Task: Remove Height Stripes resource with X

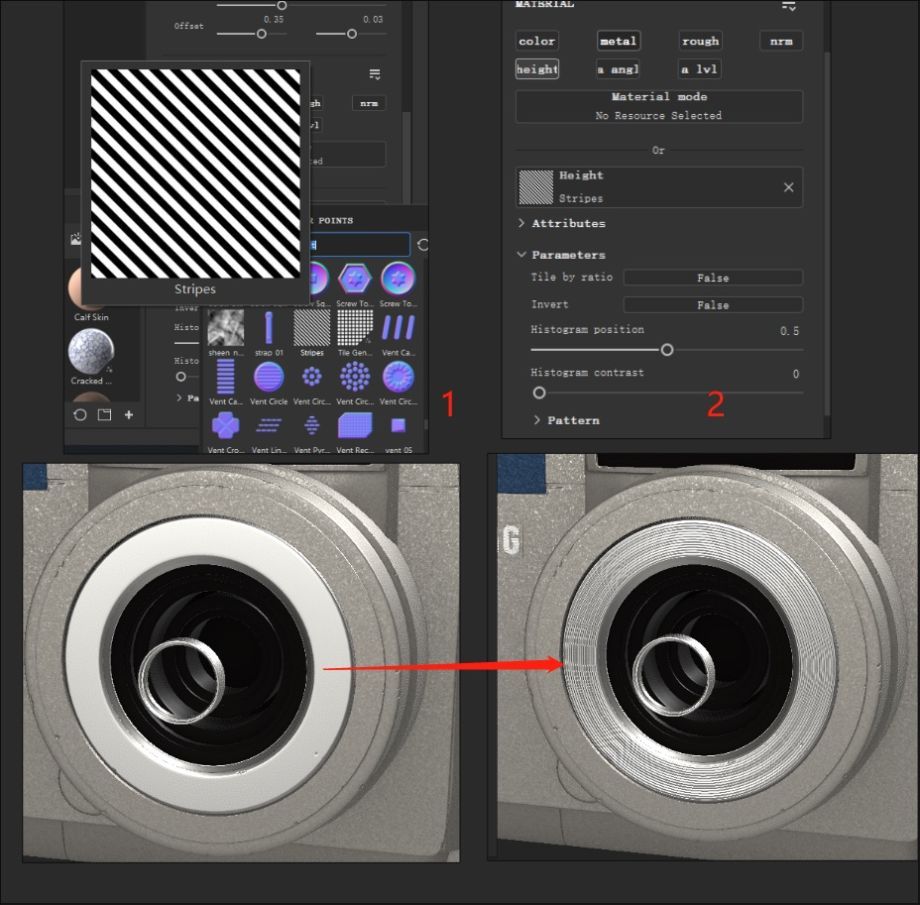Action: click(788, 187)
